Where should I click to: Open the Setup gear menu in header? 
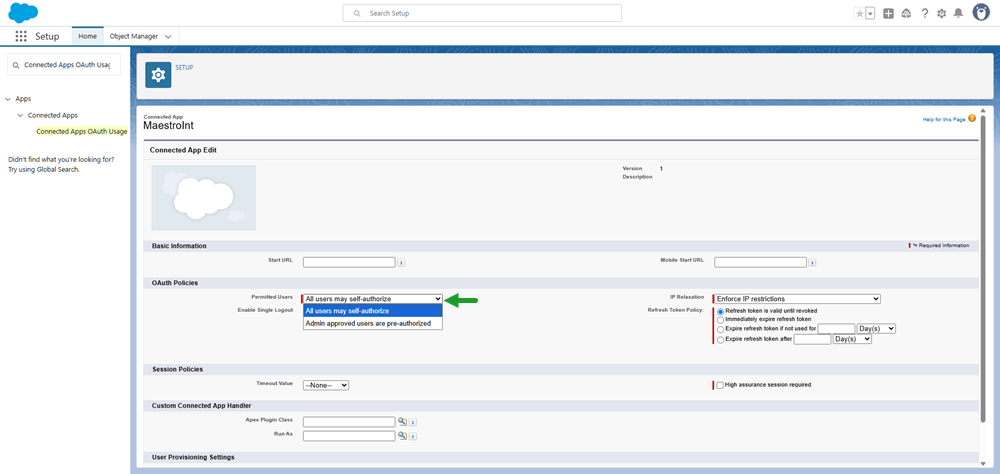click(941, 13)
